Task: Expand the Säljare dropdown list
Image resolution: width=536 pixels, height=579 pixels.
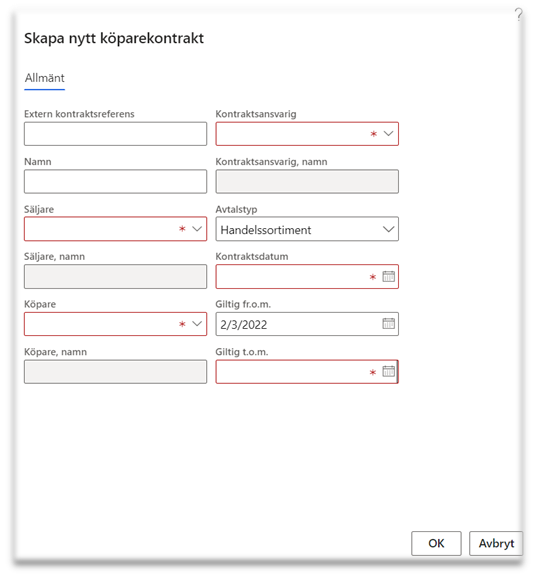Action: coord(197,229)
